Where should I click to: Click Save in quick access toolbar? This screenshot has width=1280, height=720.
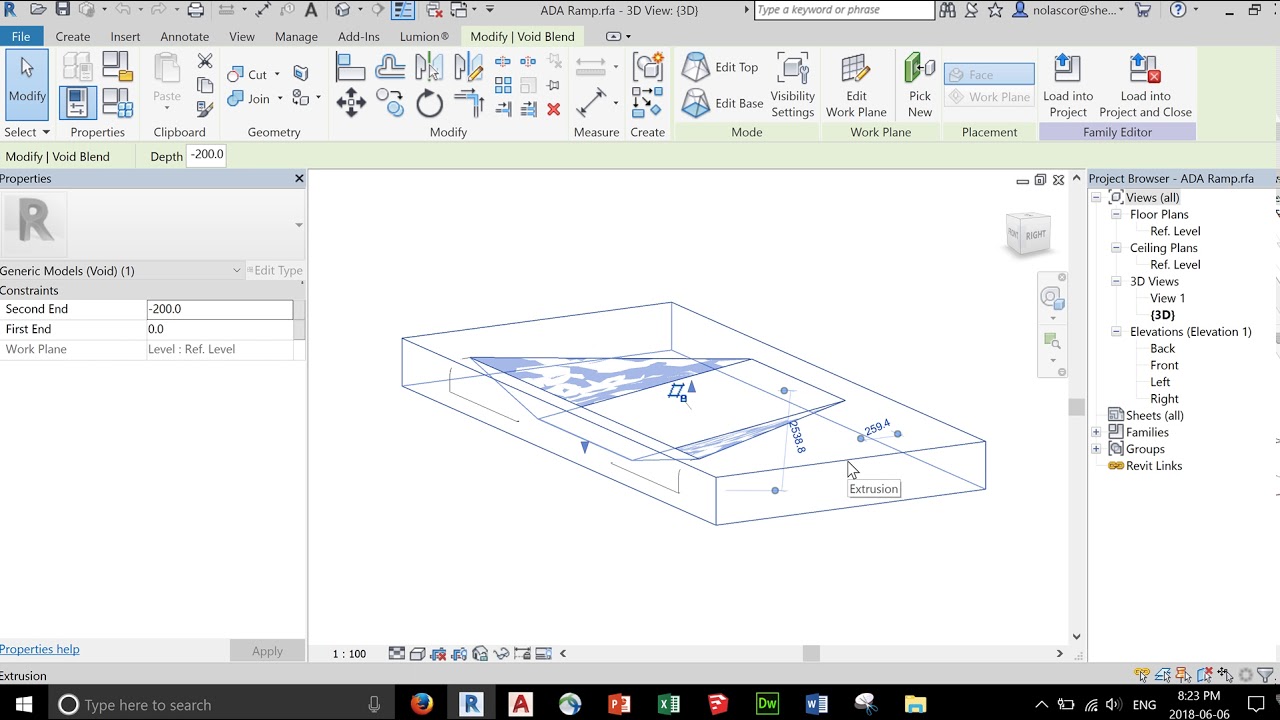62,10
